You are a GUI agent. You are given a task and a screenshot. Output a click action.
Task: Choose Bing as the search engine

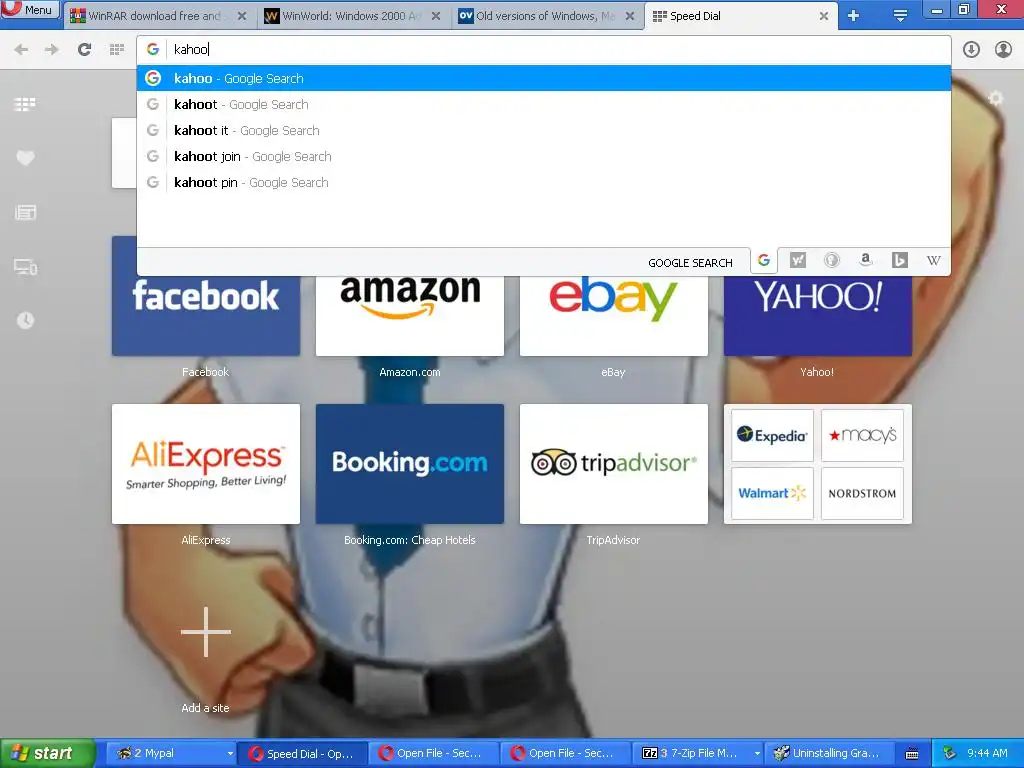899,261
